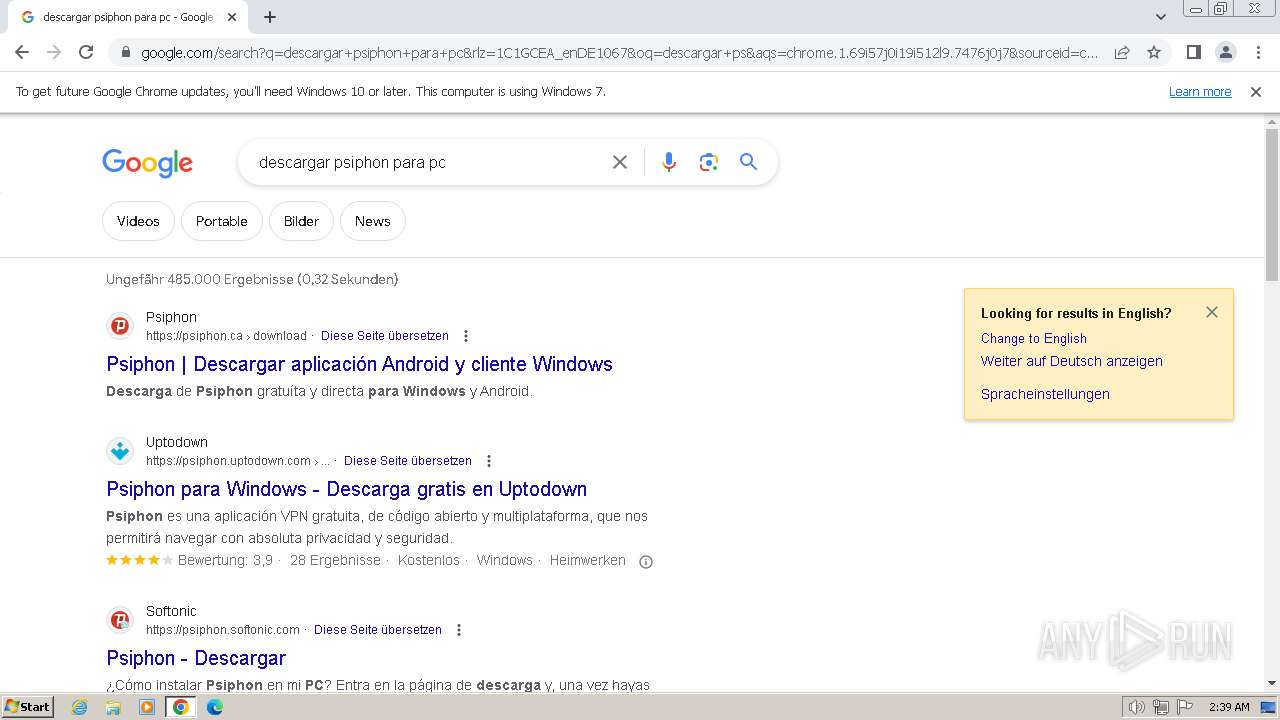Change results language to English
Screen dimensions: 1280x720
(1034, 338)
